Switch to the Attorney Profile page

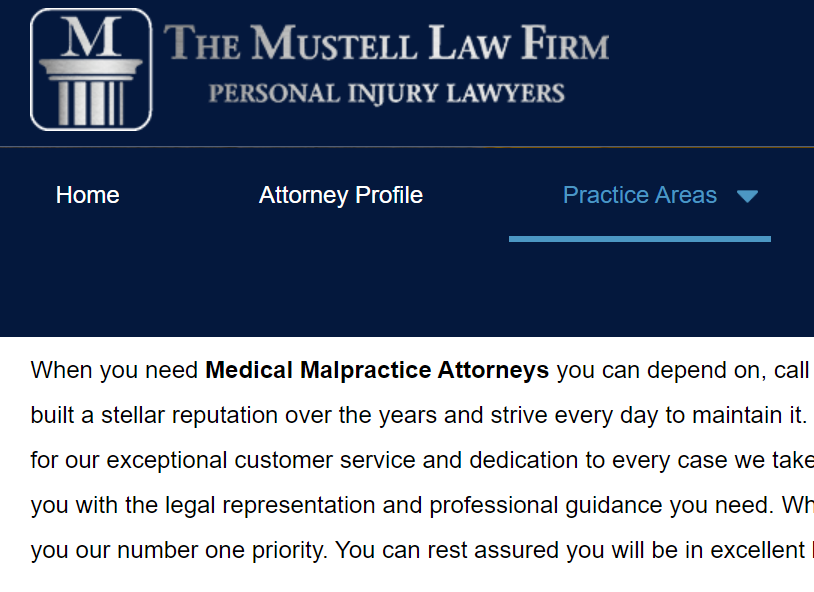point(341,195)
